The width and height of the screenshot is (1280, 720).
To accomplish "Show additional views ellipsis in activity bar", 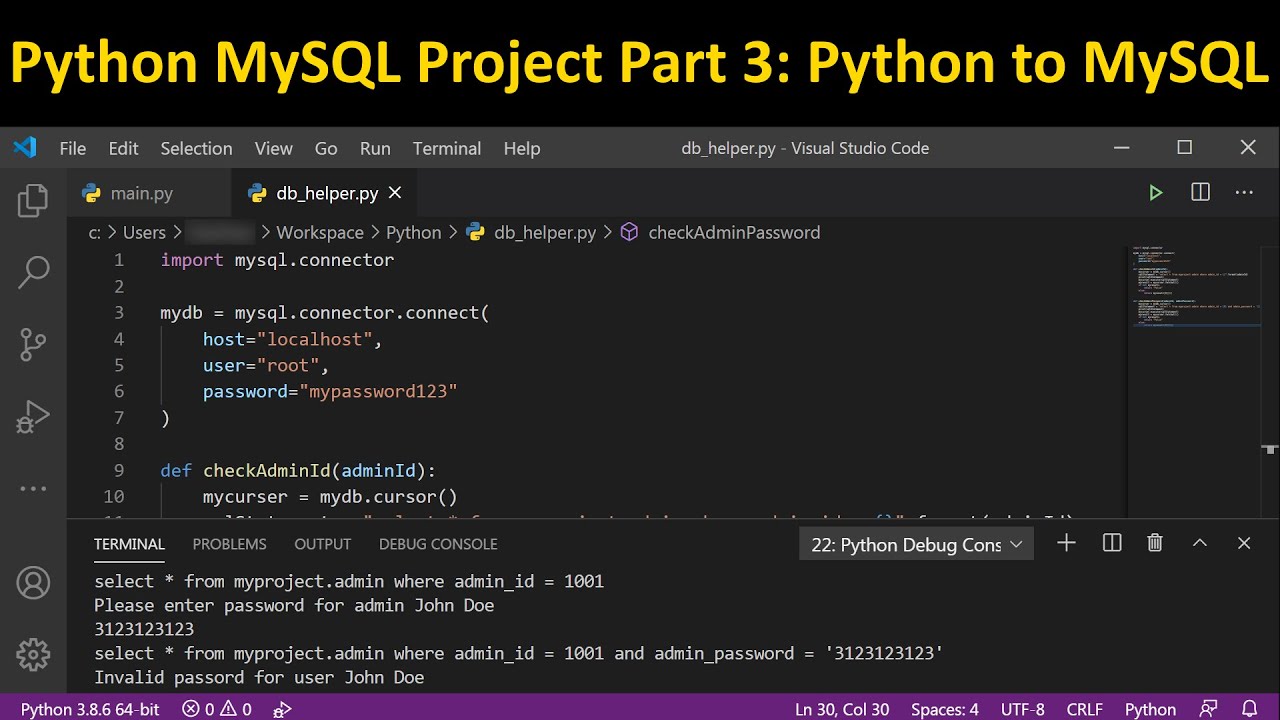I will pos(33,489).
